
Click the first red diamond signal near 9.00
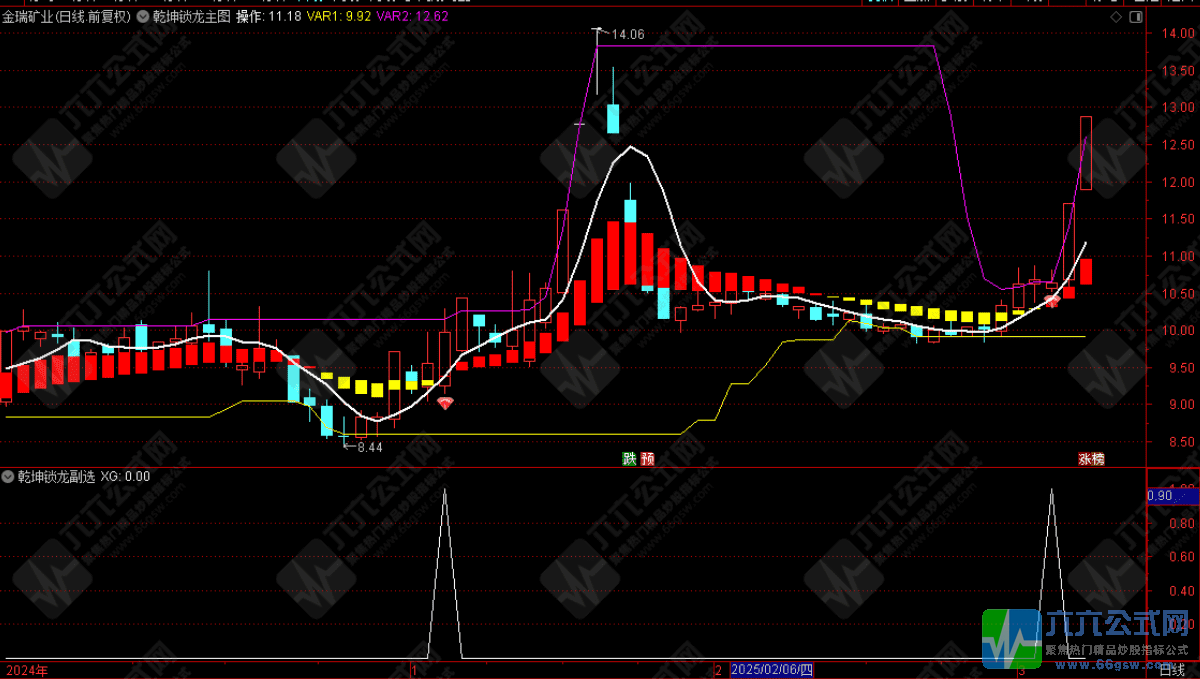click(445, 403)
